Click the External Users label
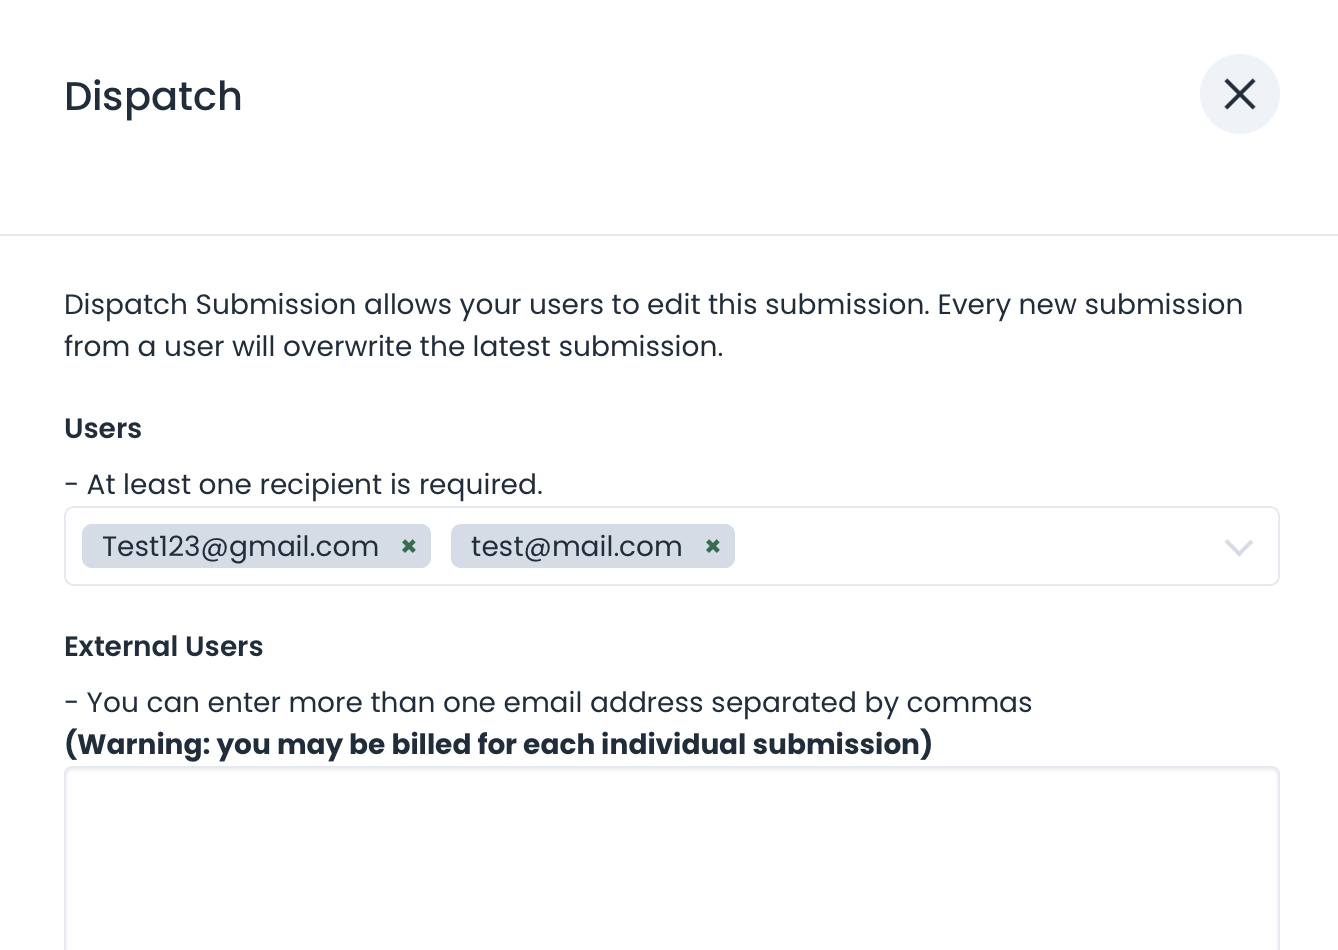 (x=163, y=646)
